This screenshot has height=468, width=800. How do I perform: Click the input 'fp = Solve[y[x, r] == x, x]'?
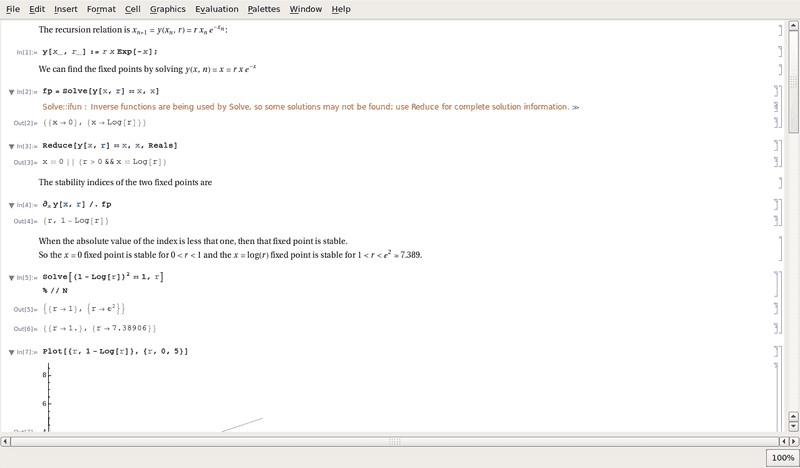[101, 91]
